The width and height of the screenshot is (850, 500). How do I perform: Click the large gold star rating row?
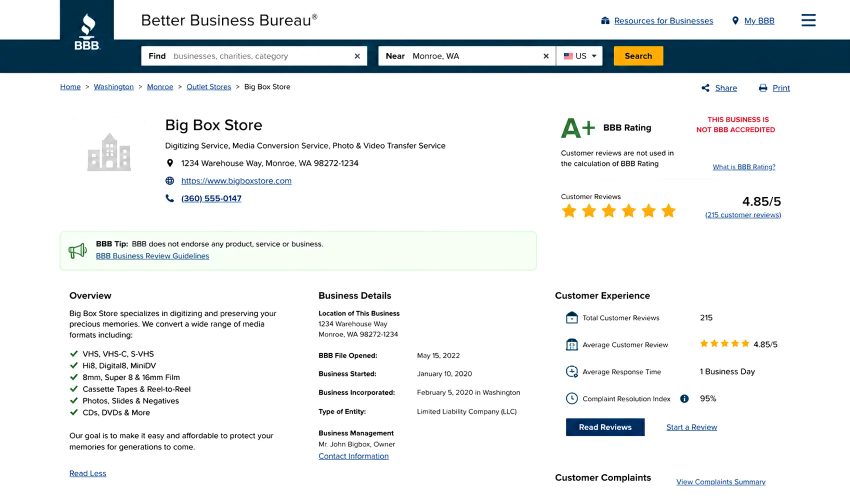pyautogui.click(x=619, y=210)
